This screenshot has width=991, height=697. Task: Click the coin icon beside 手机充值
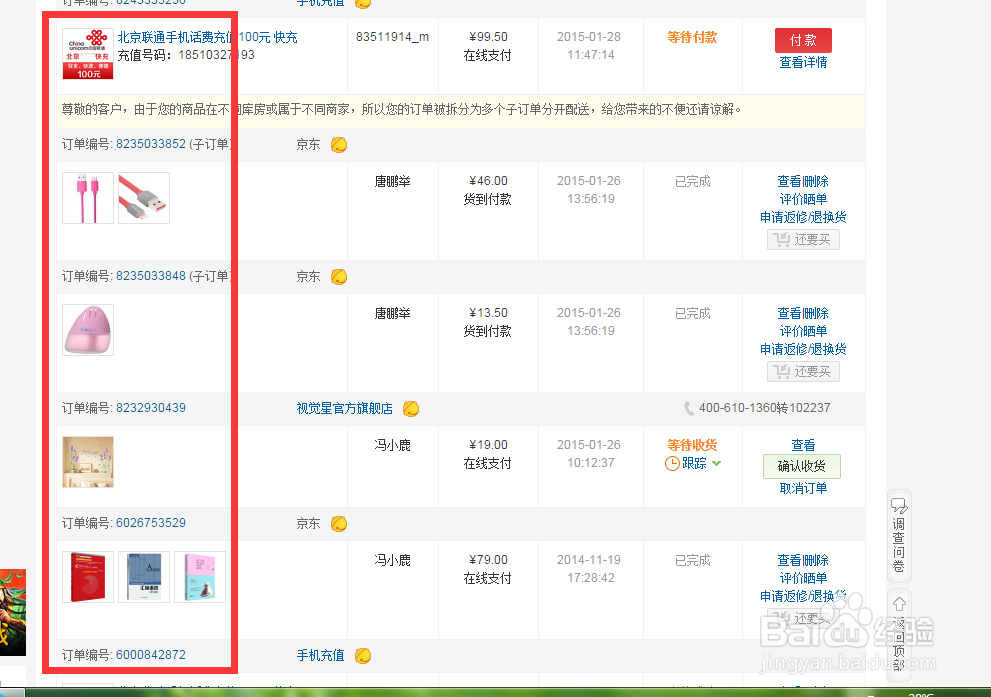click(363, 655)
